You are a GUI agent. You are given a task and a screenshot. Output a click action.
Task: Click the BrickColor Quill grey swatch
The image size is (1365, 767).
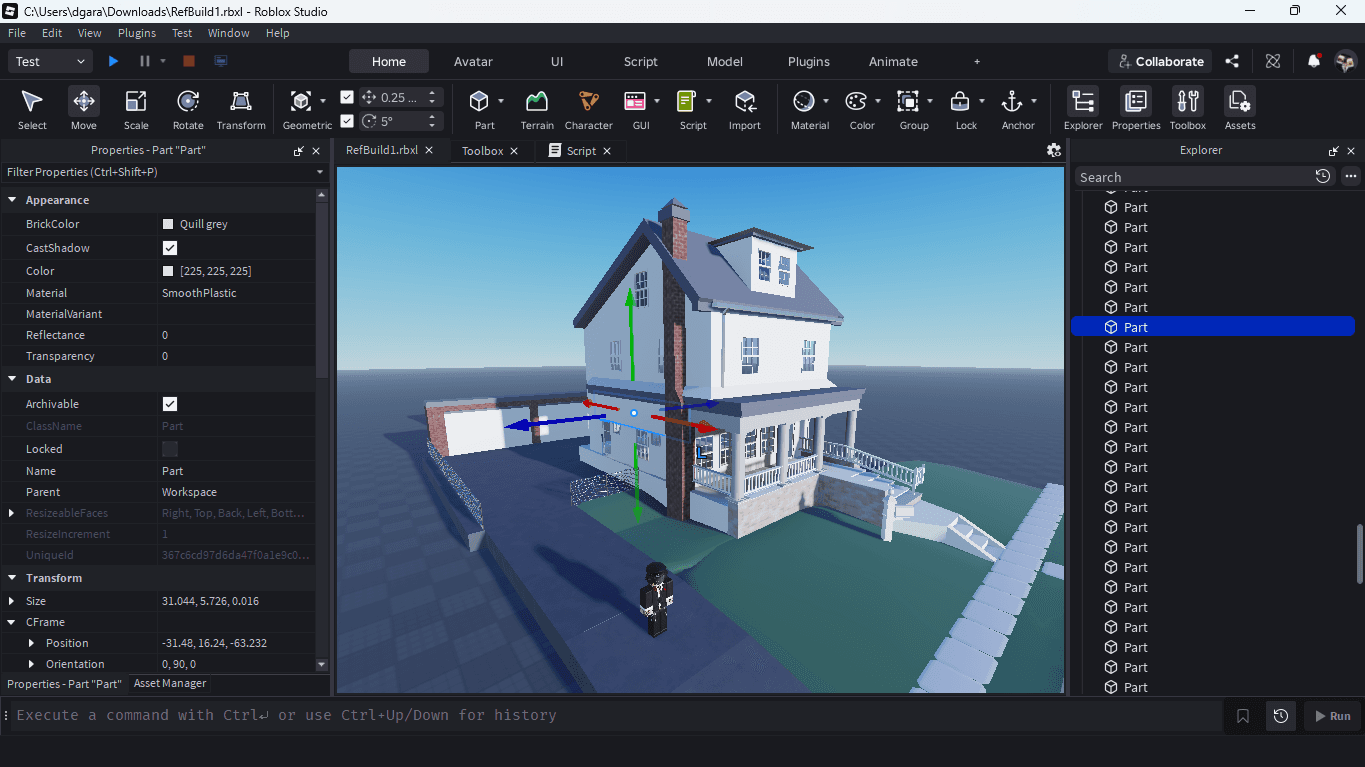pos(168,224)
